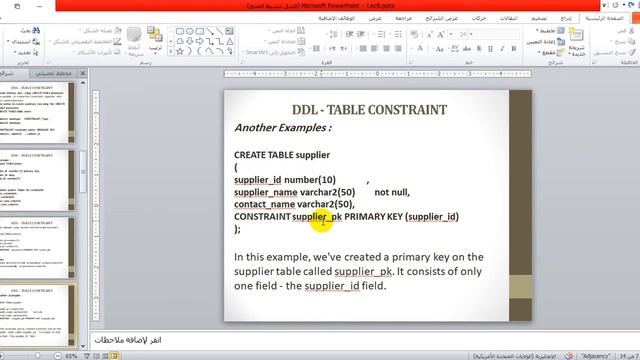Image resolution: width=640 pixels, height=360 pixels.
Task: Click Find (بحث) binoculars button
Action: [30, 31]
